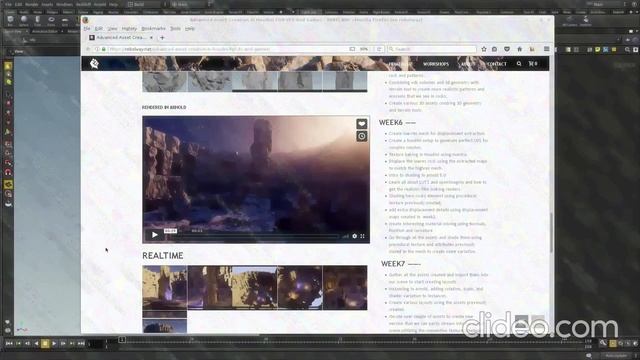
Task: Click the Firefox screenshot camera icon
Action: pyautogui.click(x=494, y=49)
